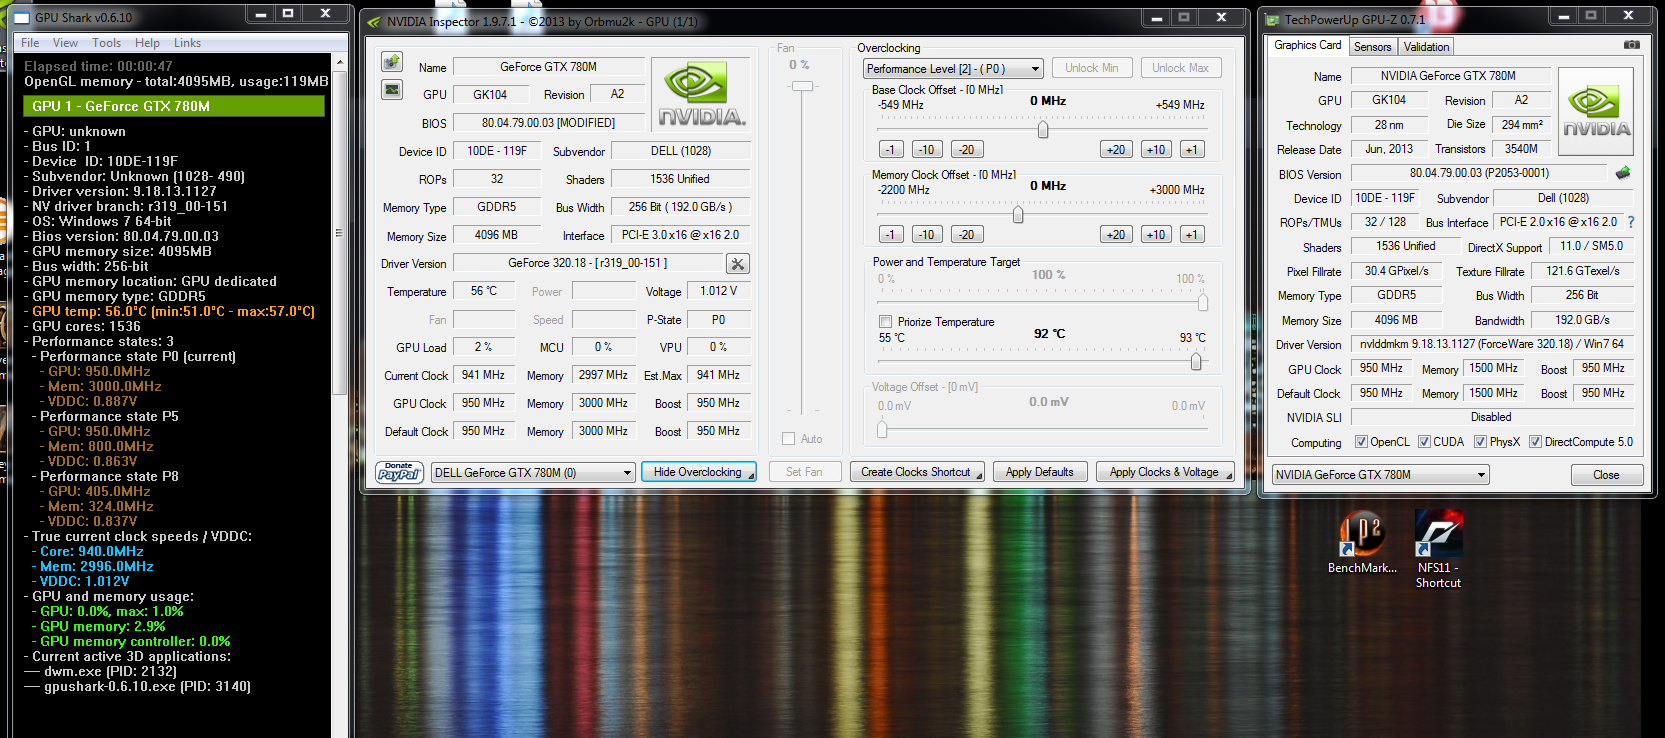Image resolution: width=1665 pixels, height=738 pixels.
Task: Select the Graphics Card tab in GPU-Z
Action: [x=1307, y=45]
